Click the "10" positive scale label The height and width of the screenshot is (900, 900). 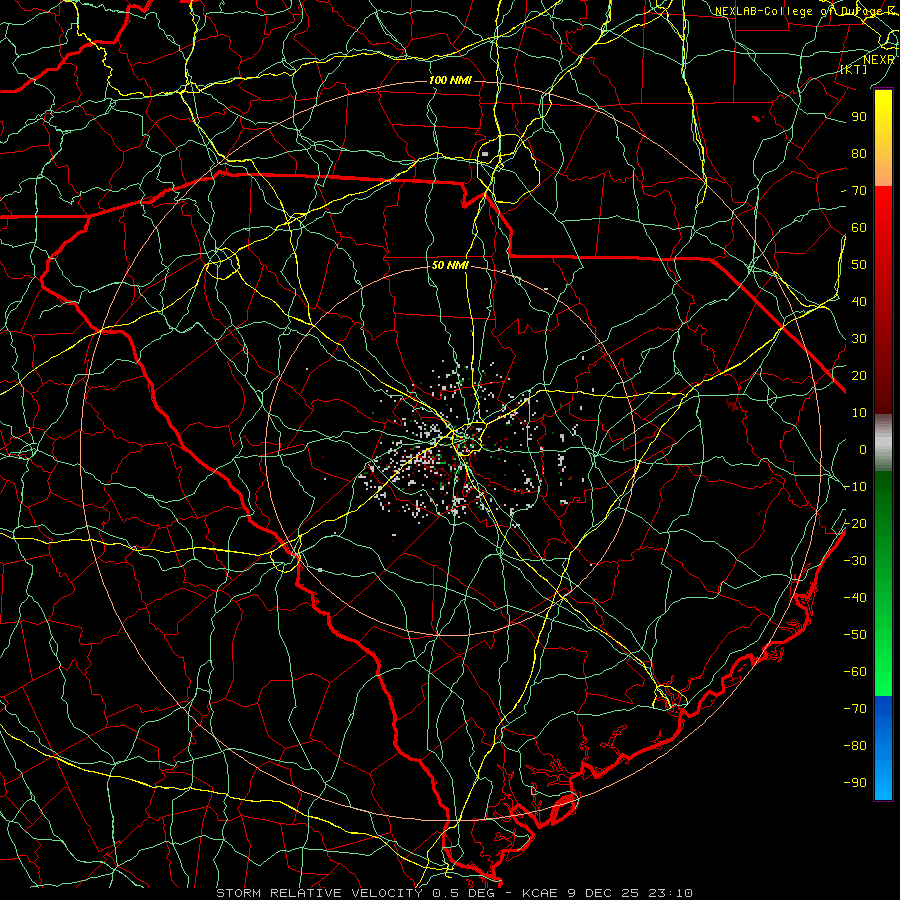click(x=859, y=413)
